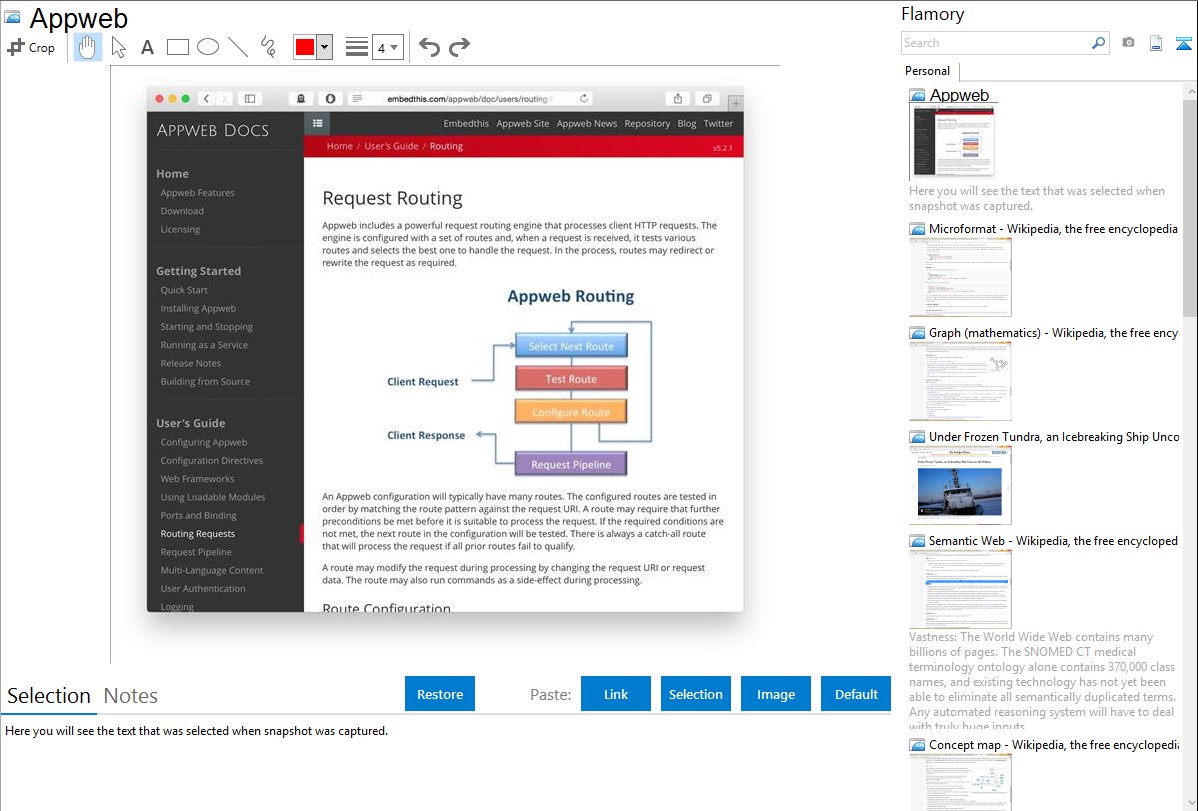The image size is (1198, 811).
Task: Click the browser back arrow in snapshot
Action: [206, 99]
